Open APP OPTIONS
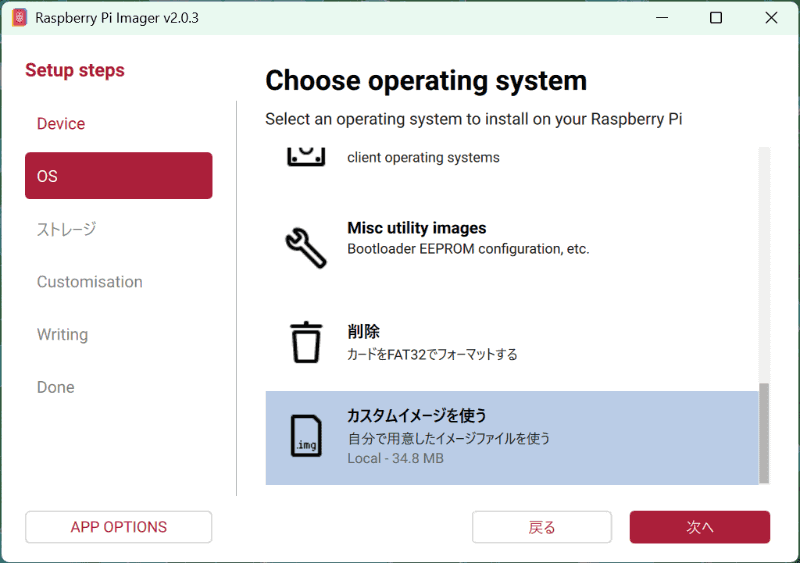This screenshot has height=563, width=800. (x=118, y=527)
